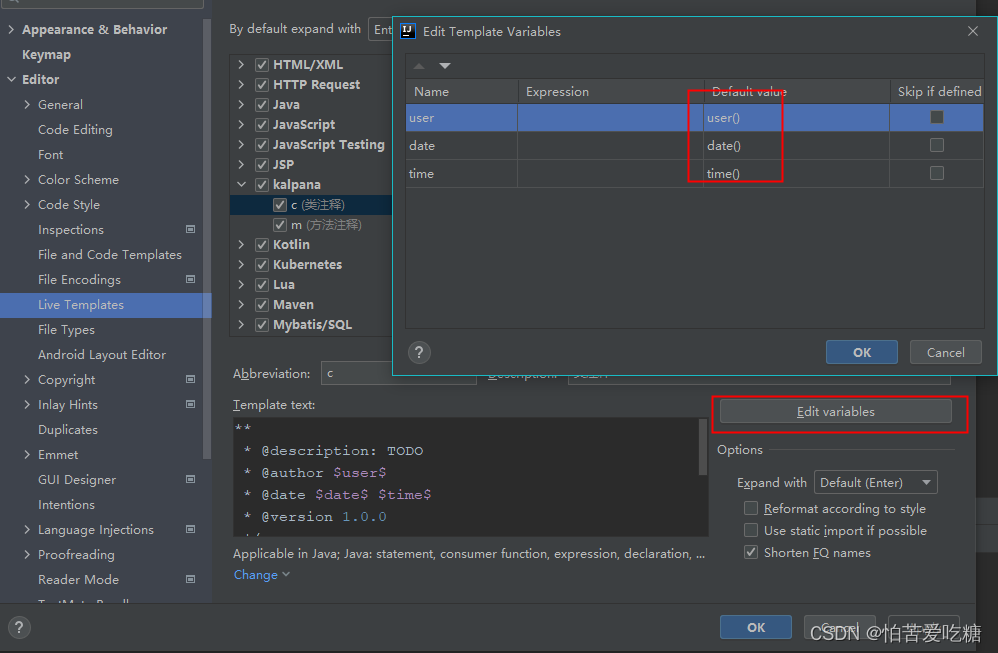Screen dimensions: 998x653
Task: Expand the Proofreading settings node
Action: pos(27,554)
